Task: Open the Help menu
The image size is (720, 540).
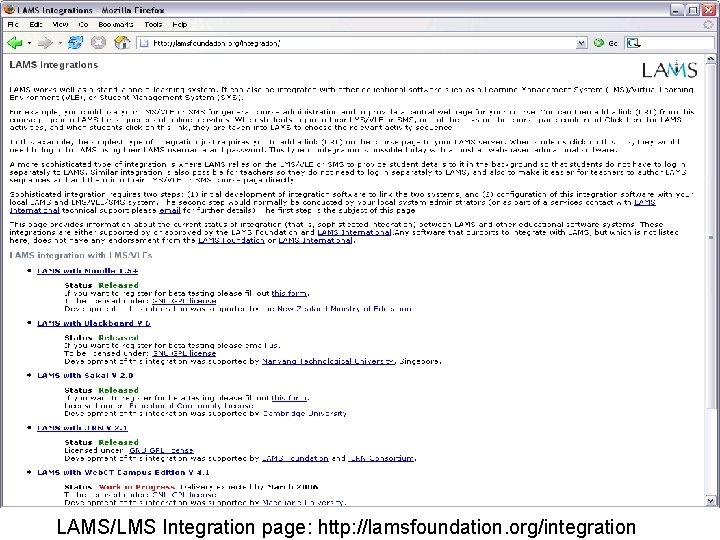Action: [x=180, y=24]
